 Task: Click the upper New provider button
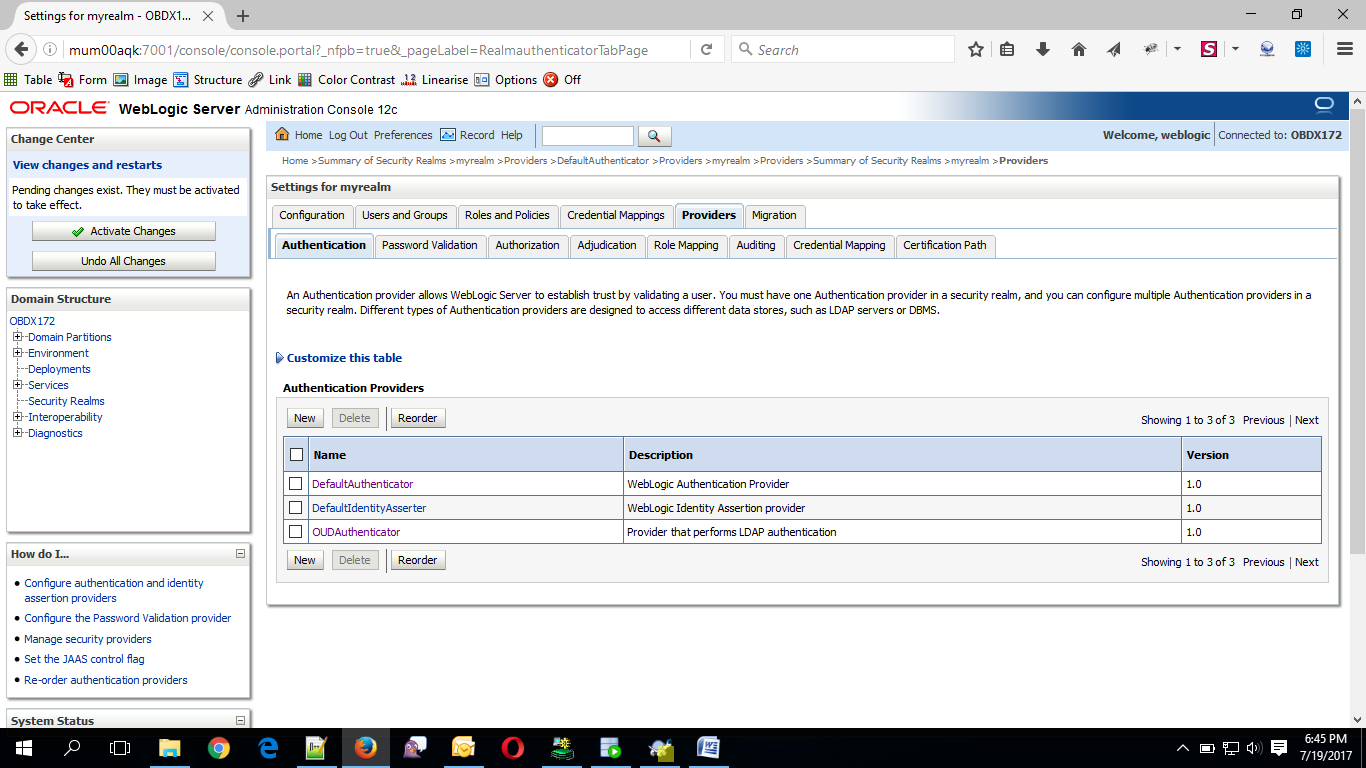coord(305,418)
